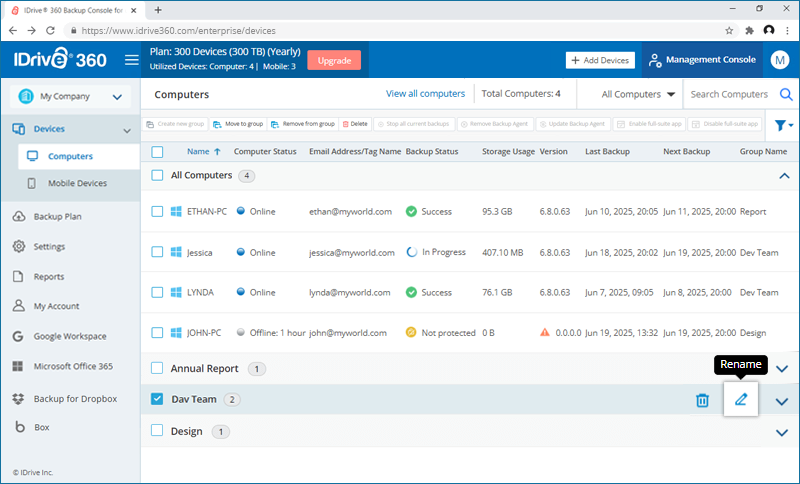800x484 pixels.
Task: Bookmark page with the star icon
Action: coord(729,31)
